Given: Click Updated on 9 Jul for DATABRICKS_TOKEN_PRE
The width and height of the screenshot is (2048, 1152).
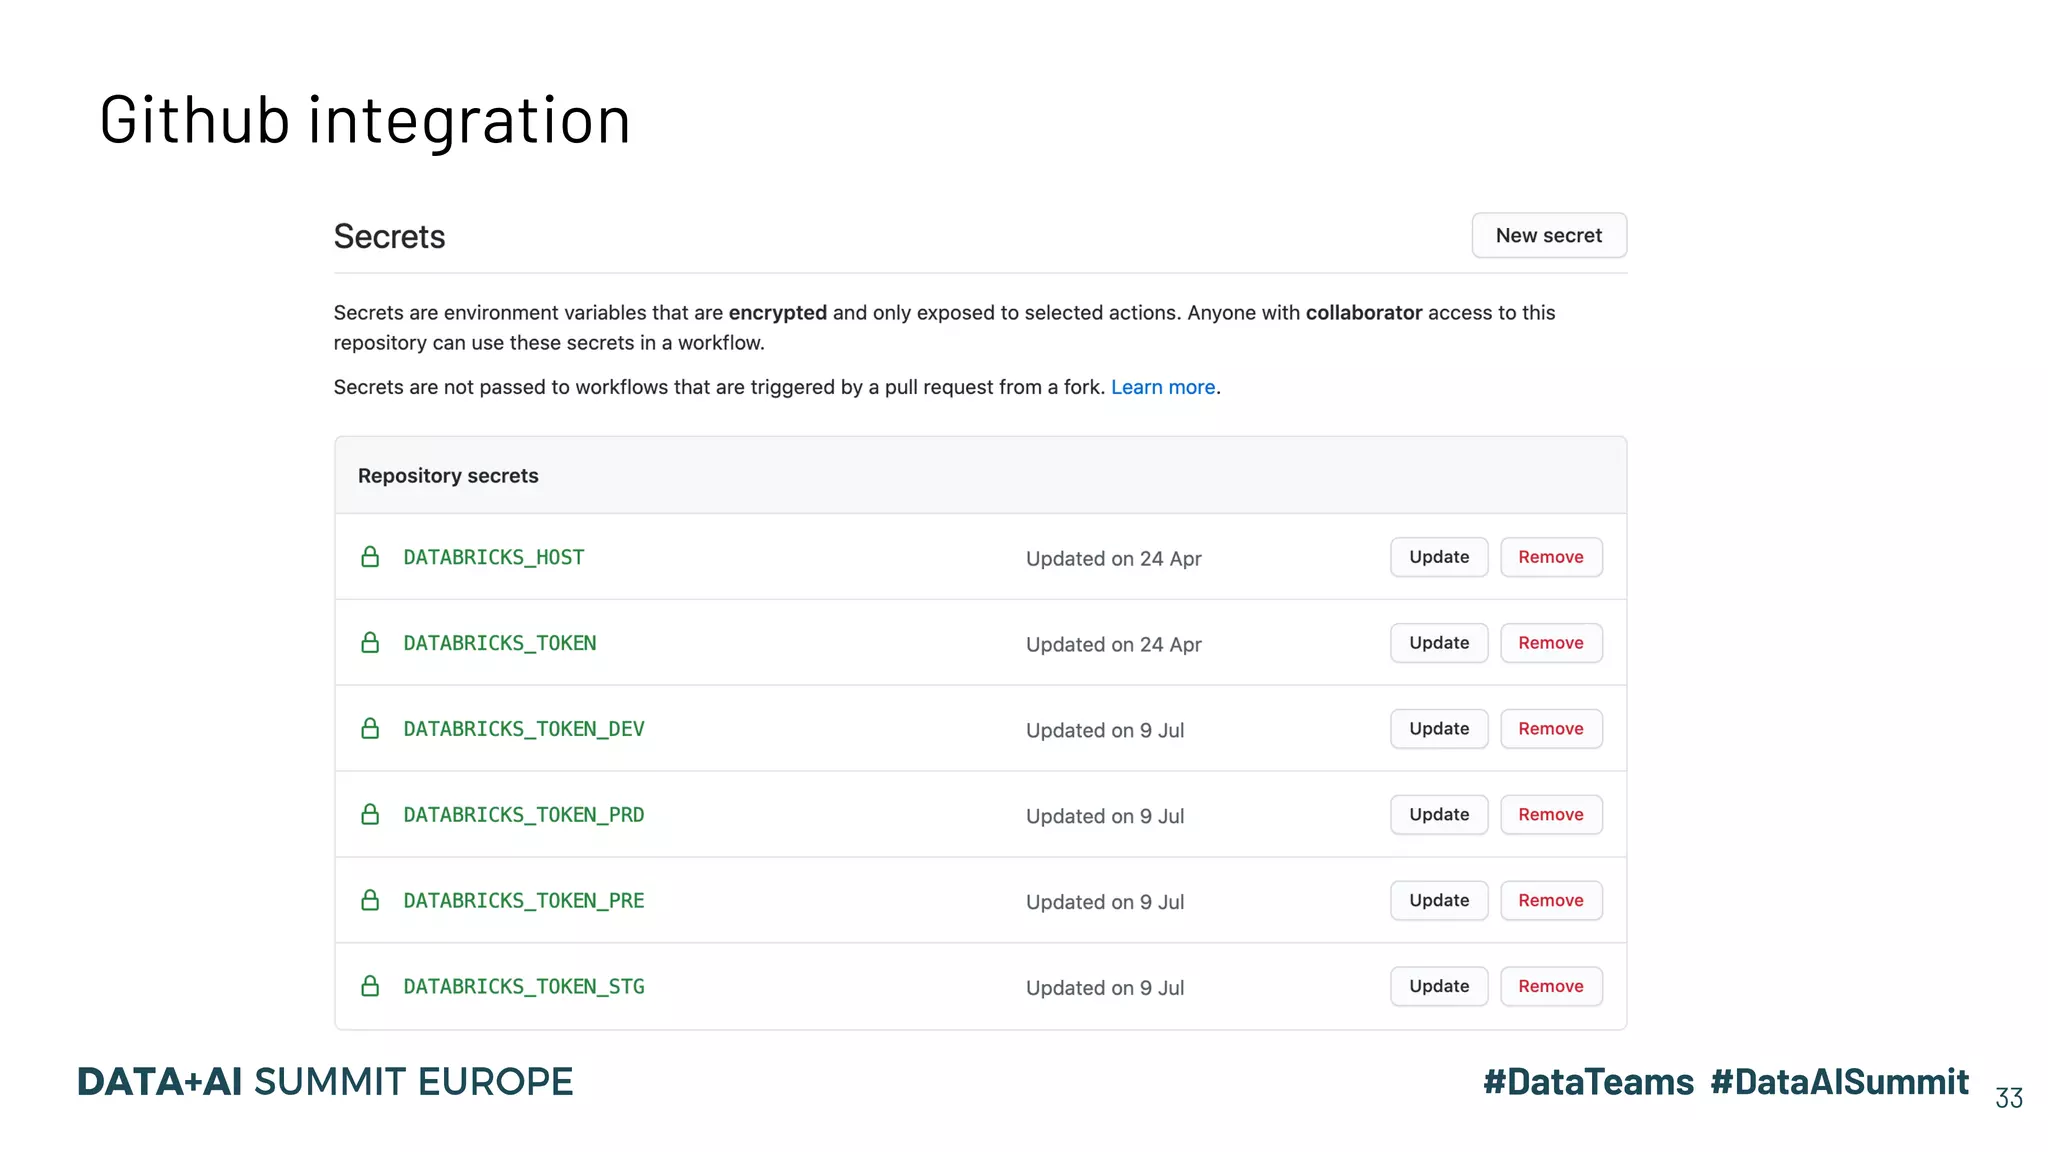Looking at the screenshot, I should tap(1105, 903).
